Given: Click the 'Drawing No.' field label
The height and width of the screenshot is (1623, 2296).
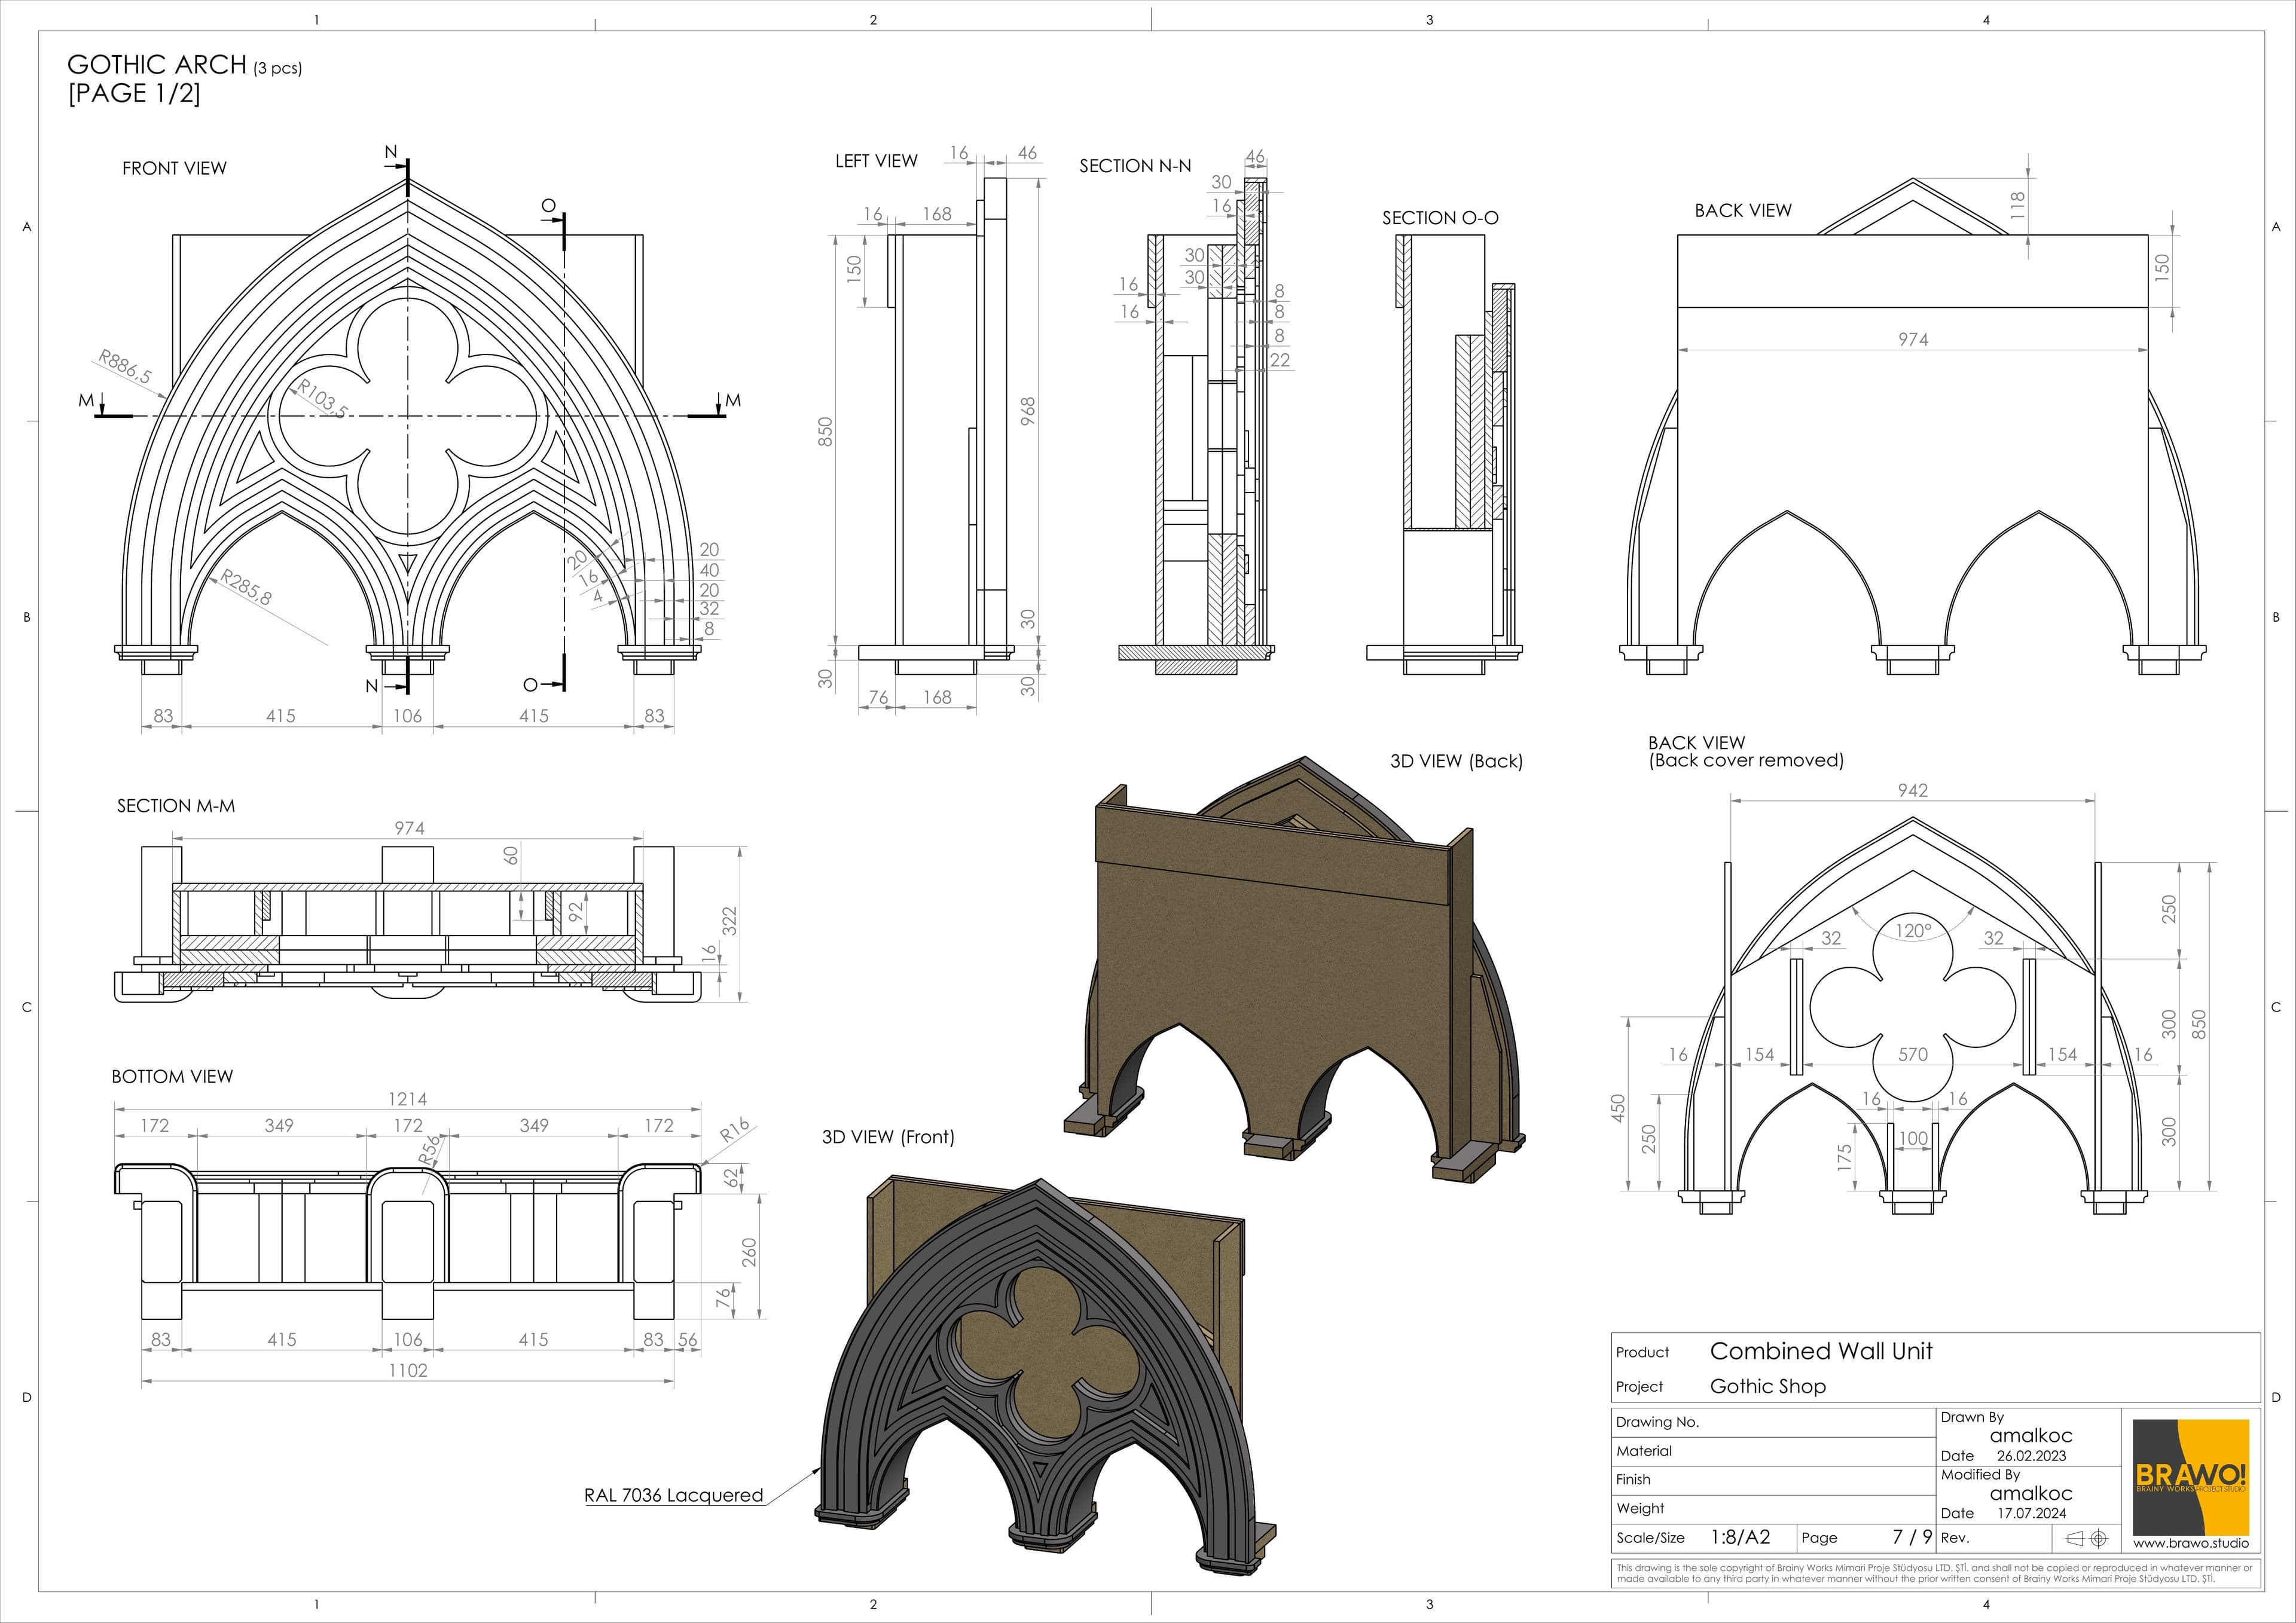Looking at the screenshot, I should (1657, 1422).
